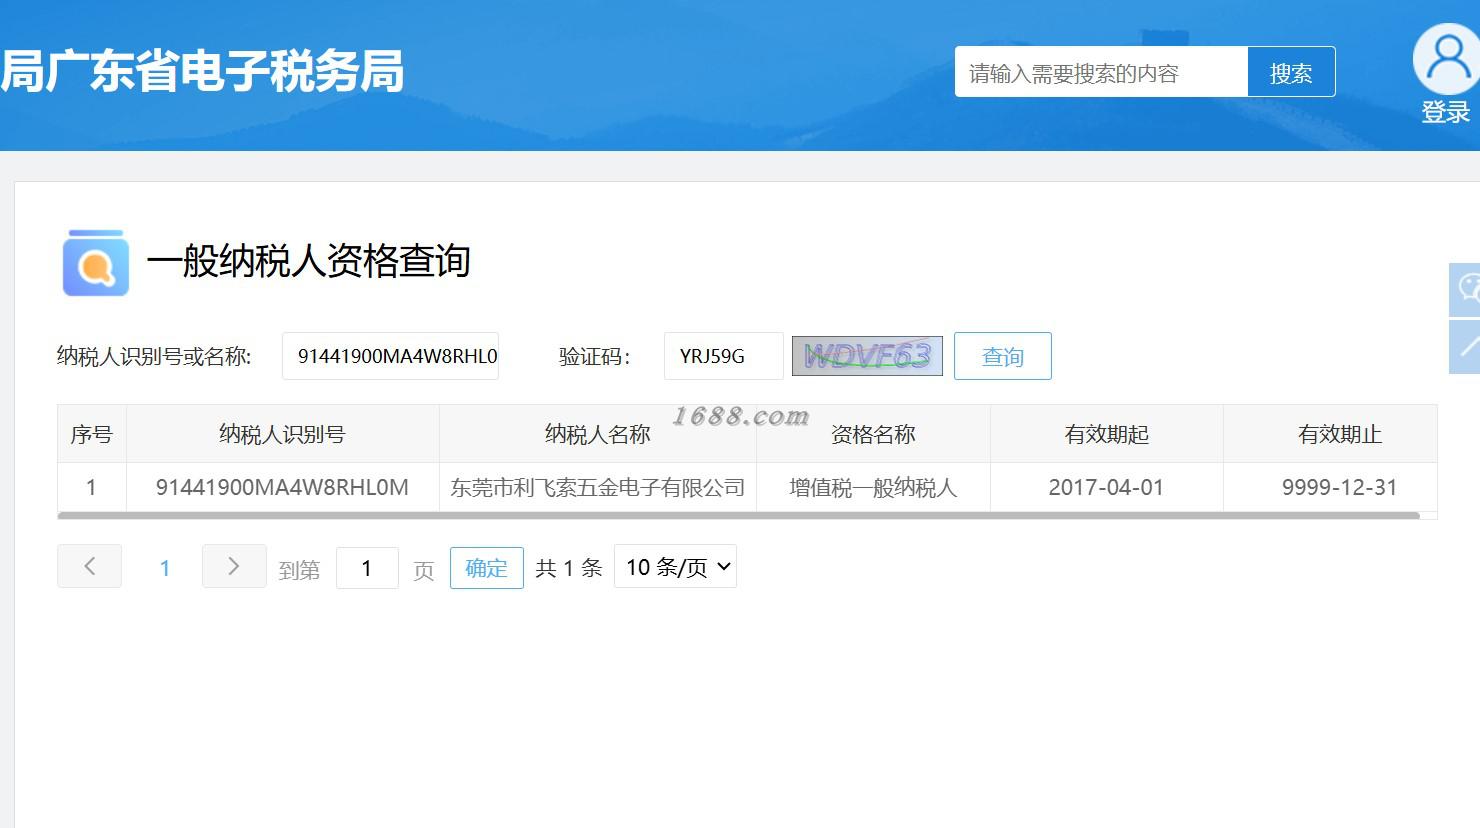Go to next page arrow

click(234, 566)
